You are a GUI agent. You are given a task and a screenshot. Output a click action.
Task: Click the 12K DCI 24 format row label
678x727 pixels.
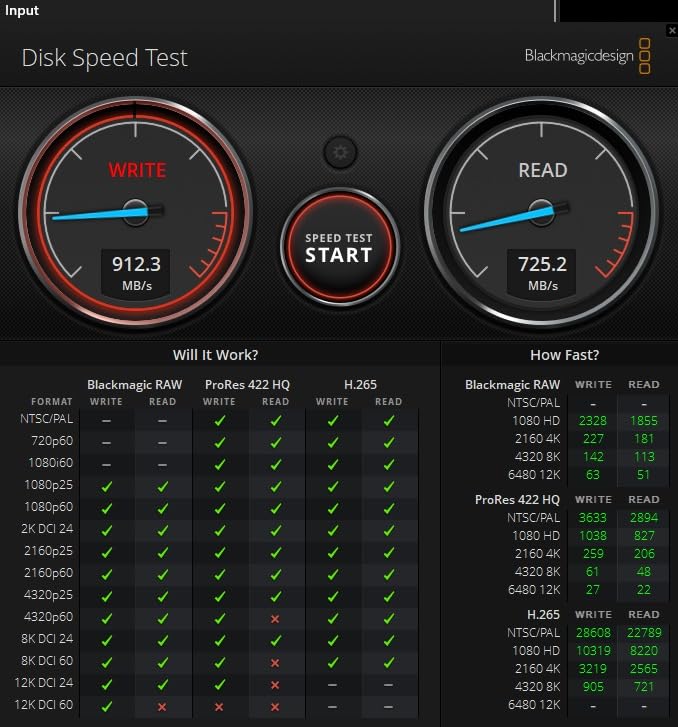pyautogui.click(x=44, y=682)
